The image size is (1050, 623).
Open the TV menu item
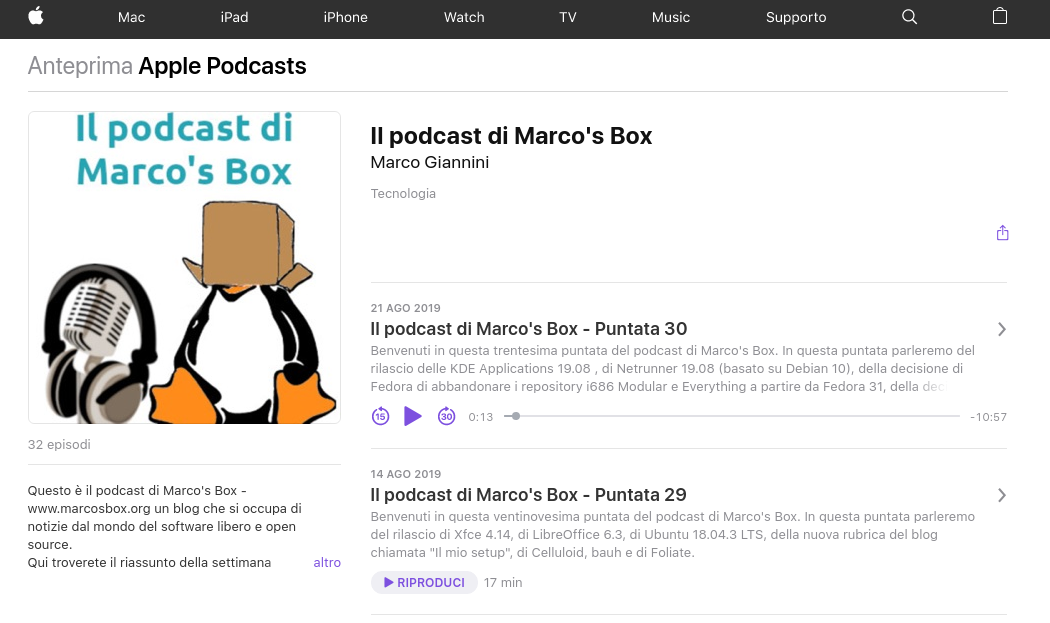(x=568, y=17)
